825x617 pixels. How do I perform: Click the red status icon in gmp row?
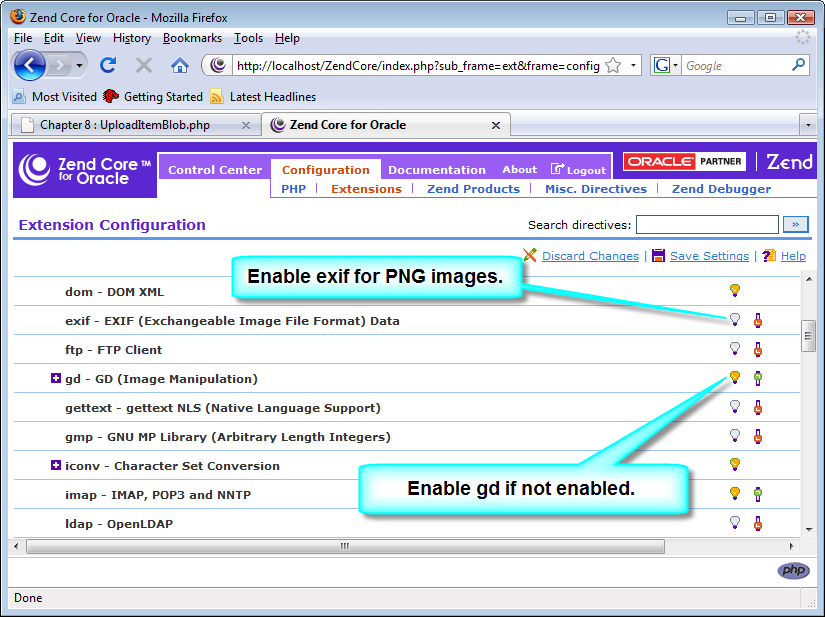point(758,436)
